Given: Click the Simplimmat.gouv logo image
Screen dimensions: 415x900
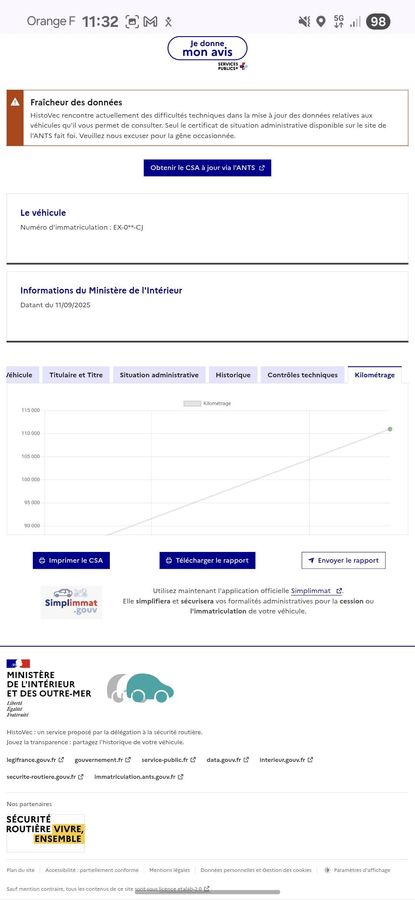Looking at the screenshot, I should pyautogui.click(x=71, y=602).
